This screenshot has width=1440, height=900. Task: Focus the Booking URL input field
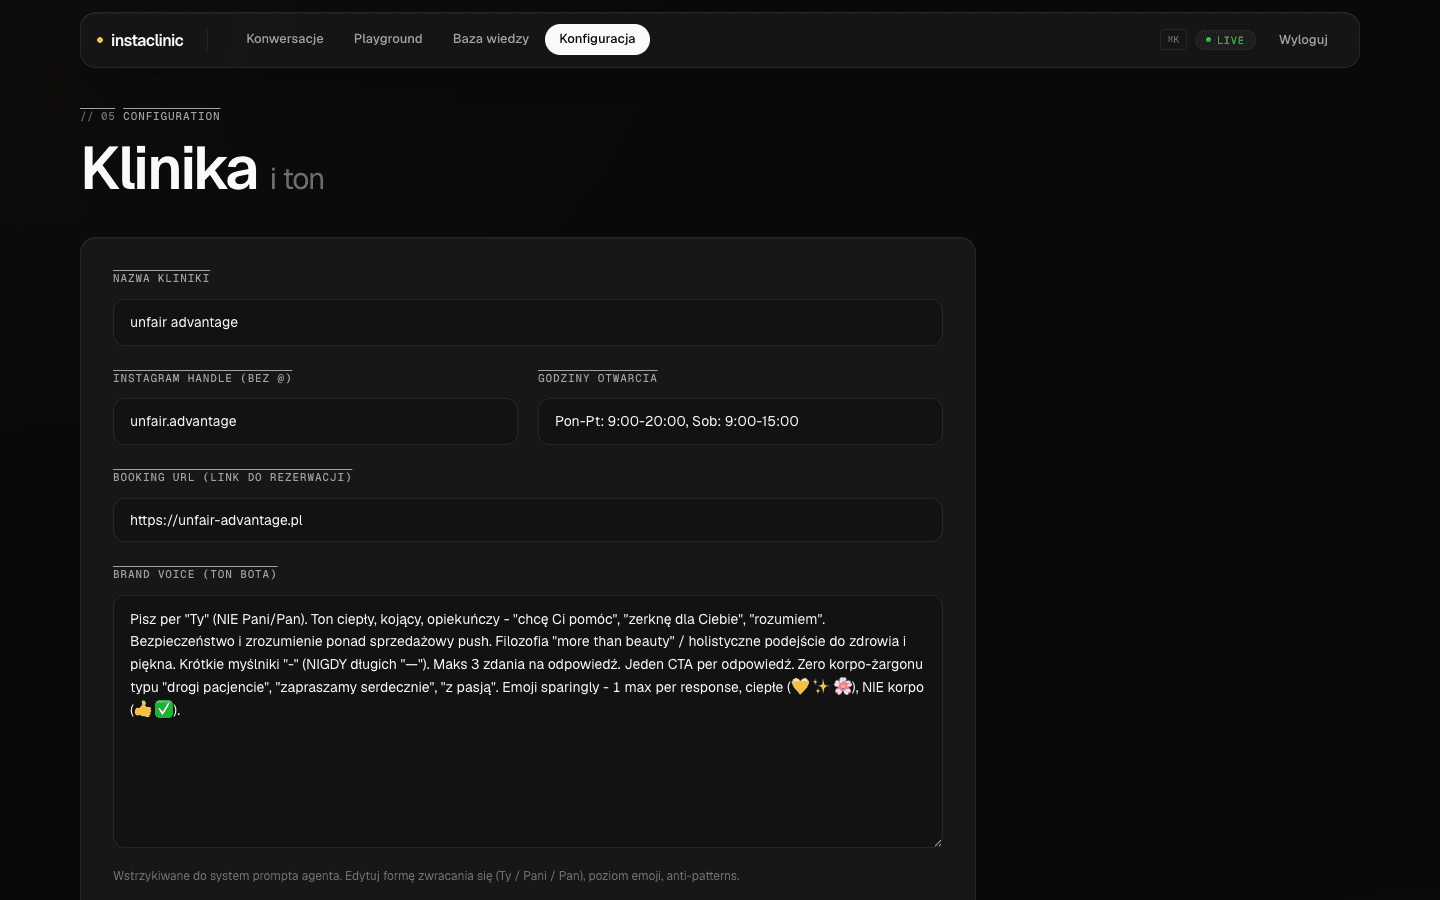coord(528,520)
